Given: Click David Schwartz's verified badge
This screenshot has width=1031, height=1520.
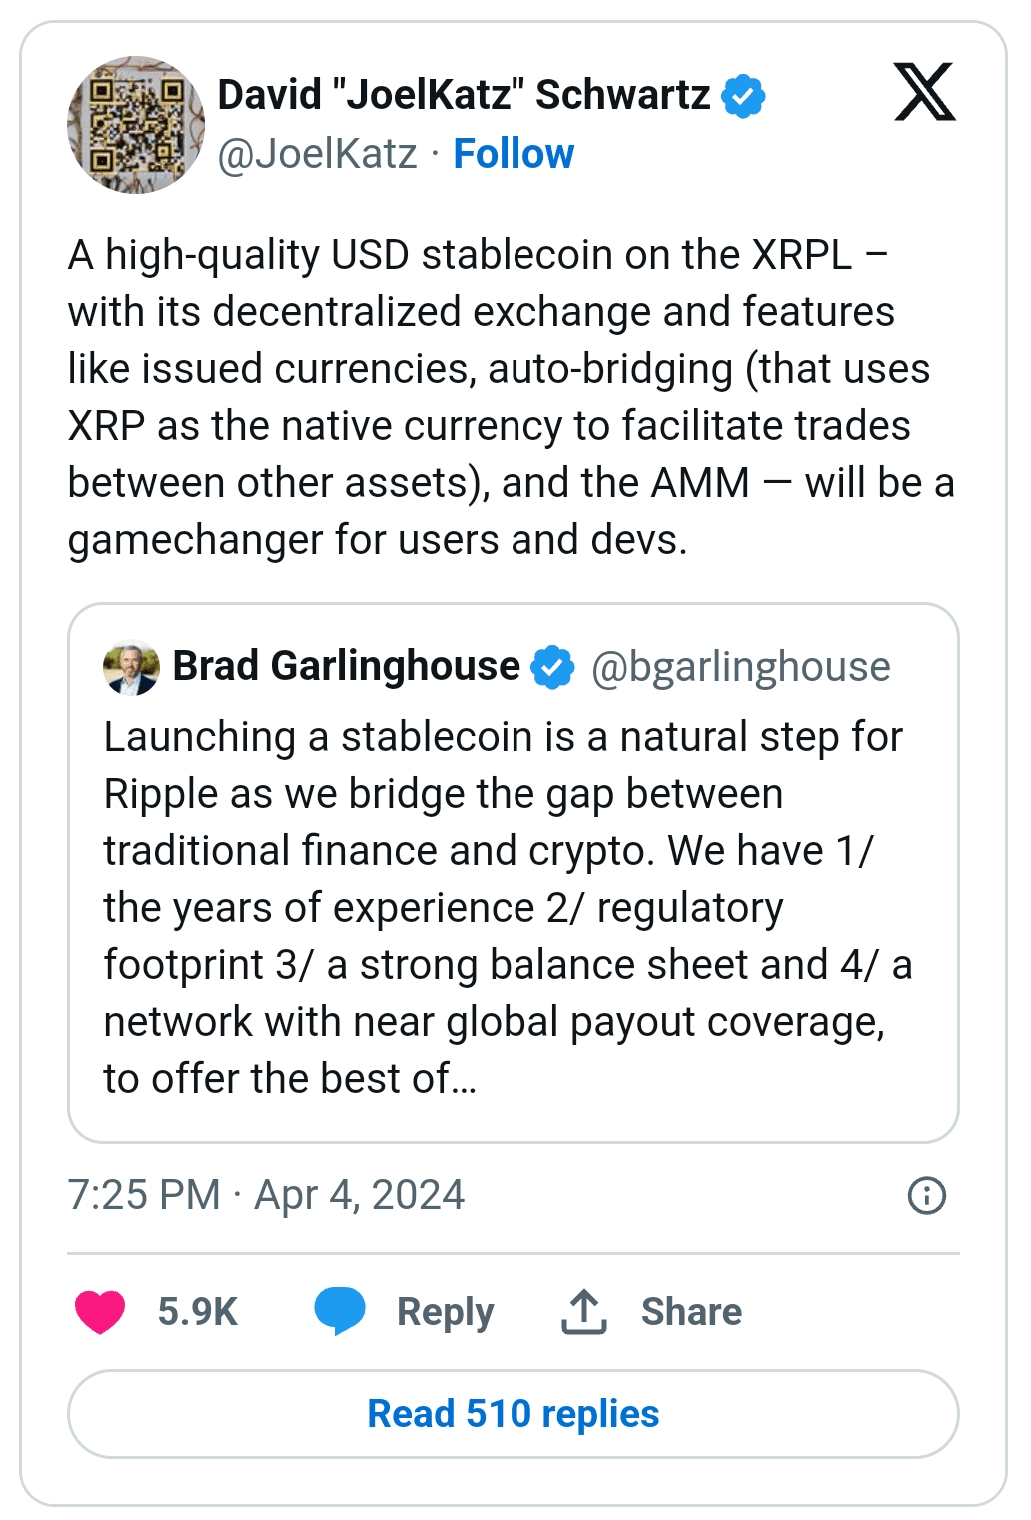Looking at the screenshot, I should click(x=743, y=96).
